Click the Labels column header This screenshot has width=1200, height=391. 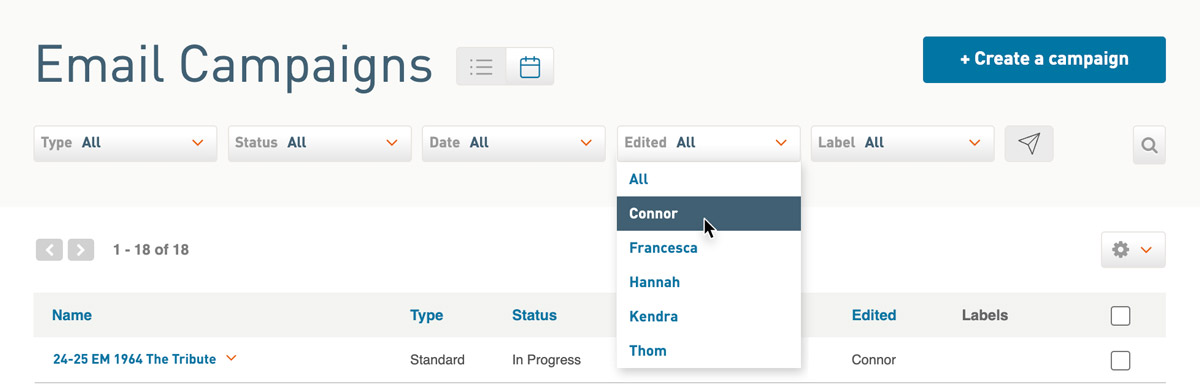point(985,315)
